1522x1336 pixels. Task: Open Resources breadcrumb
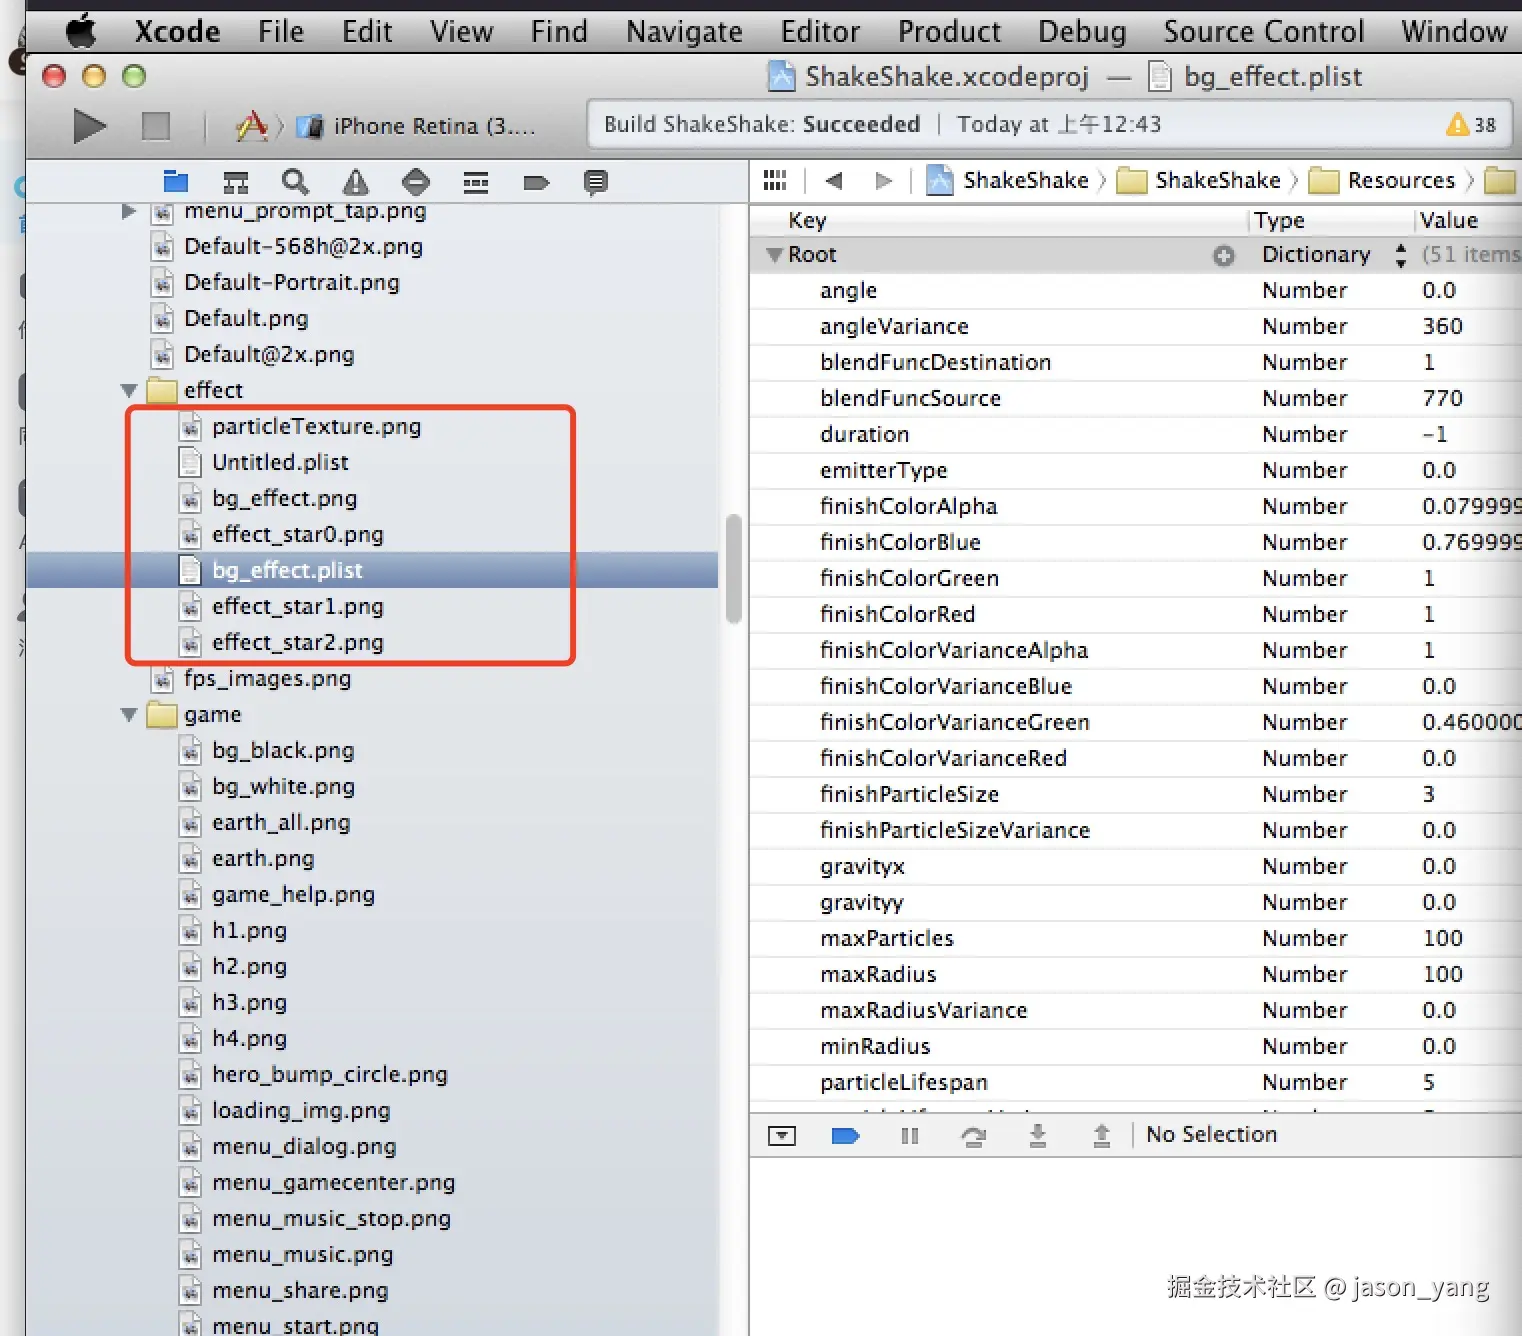coord(1383,180)
